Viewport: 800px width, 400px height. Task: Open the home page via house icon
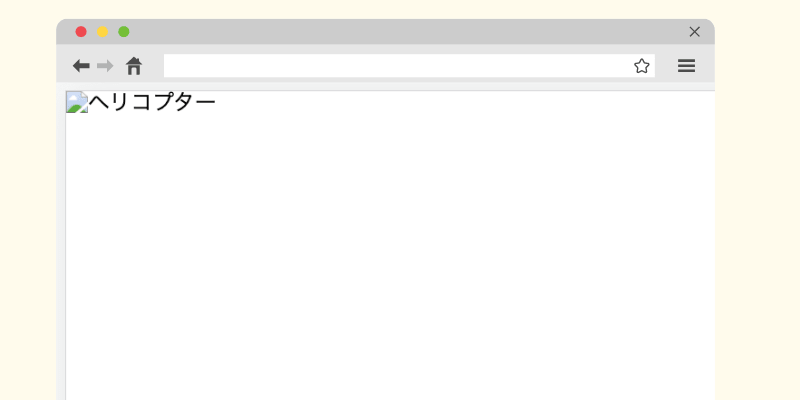(134, 66)
